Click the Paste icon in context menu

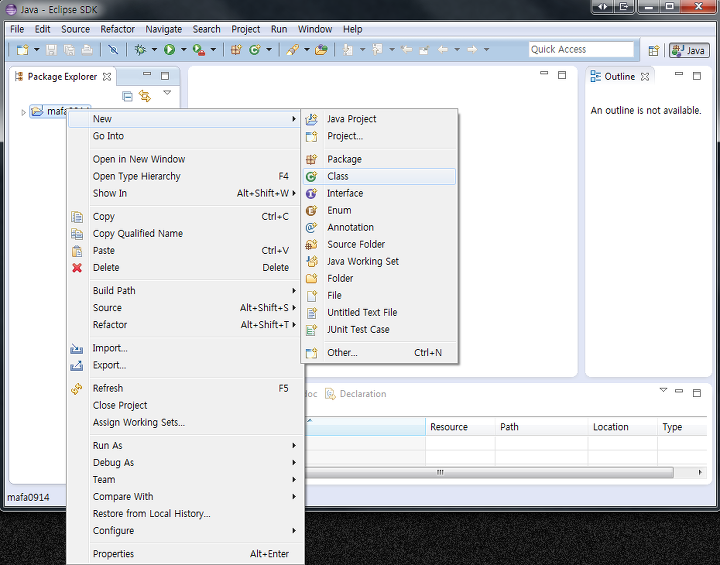[x=77, y=251]
